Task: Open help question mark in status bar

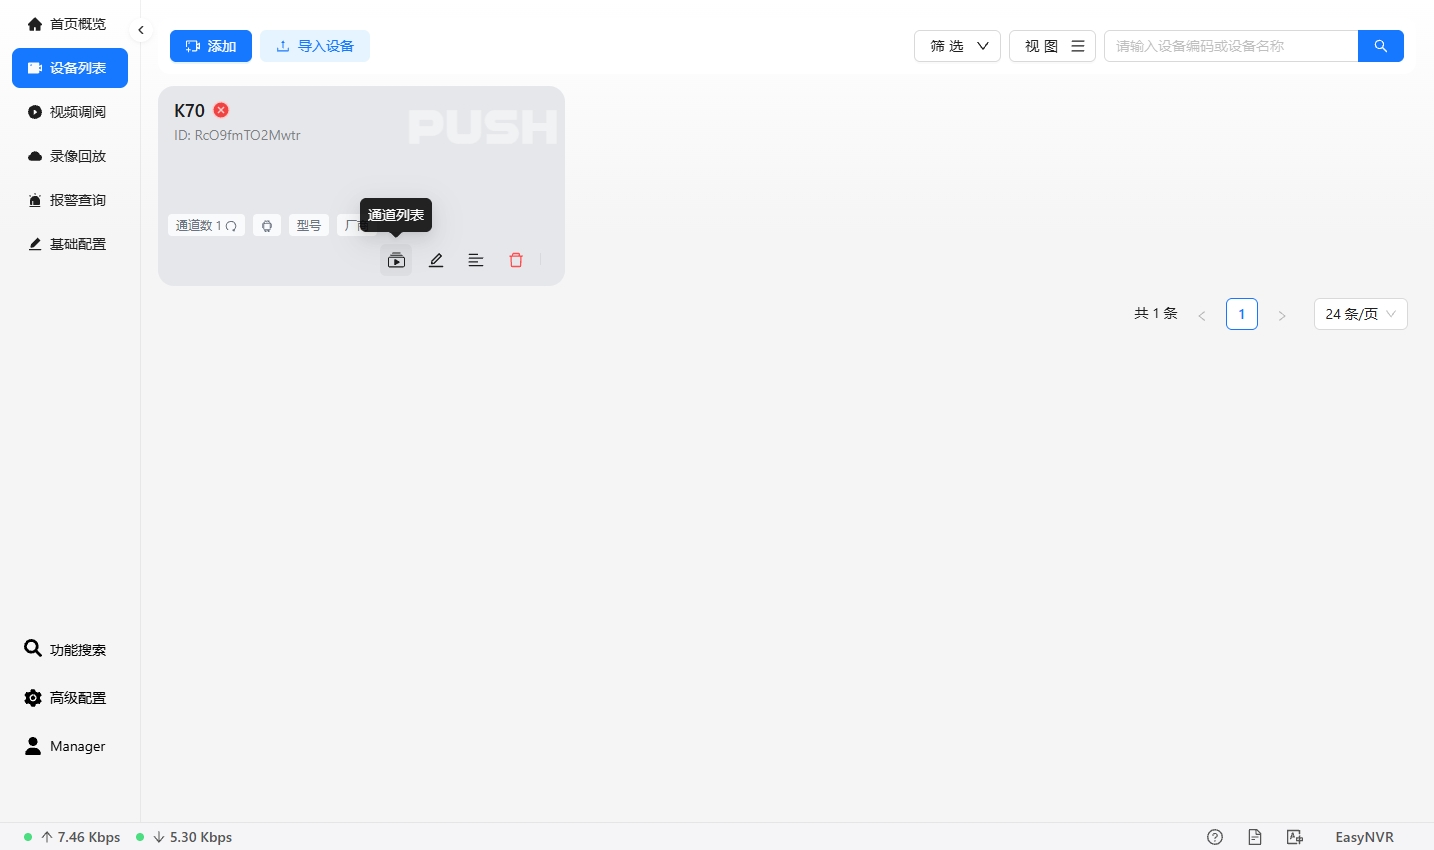Action: pos(1215,837)
